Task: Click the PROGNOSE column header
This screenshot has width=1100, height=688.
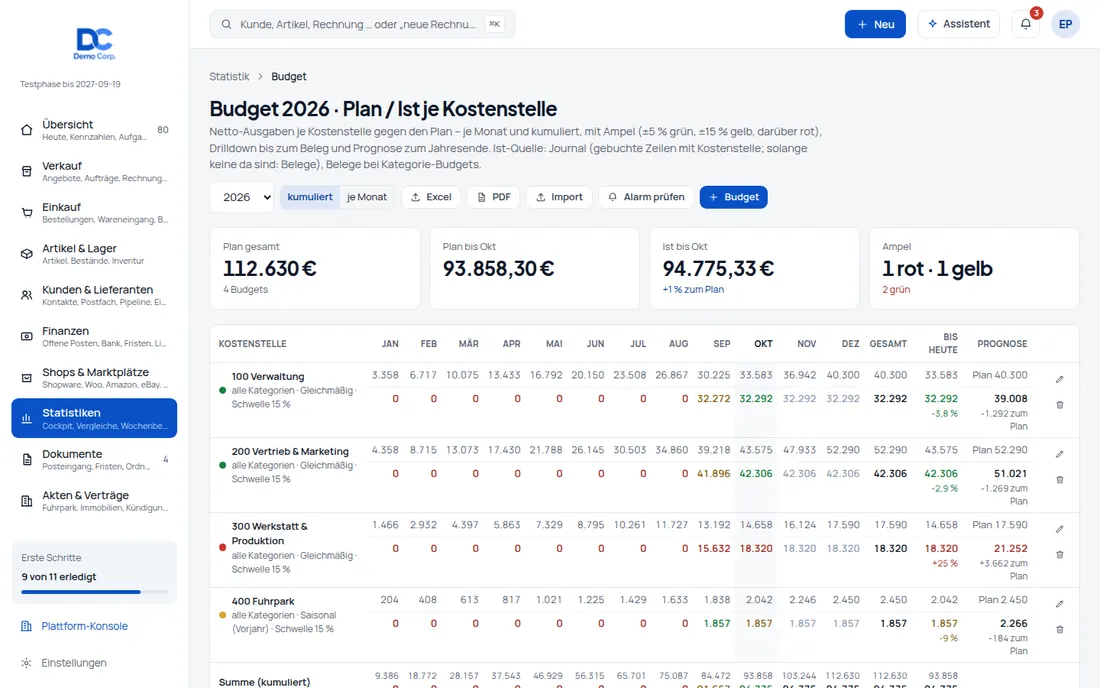Action: (1002, 344)
